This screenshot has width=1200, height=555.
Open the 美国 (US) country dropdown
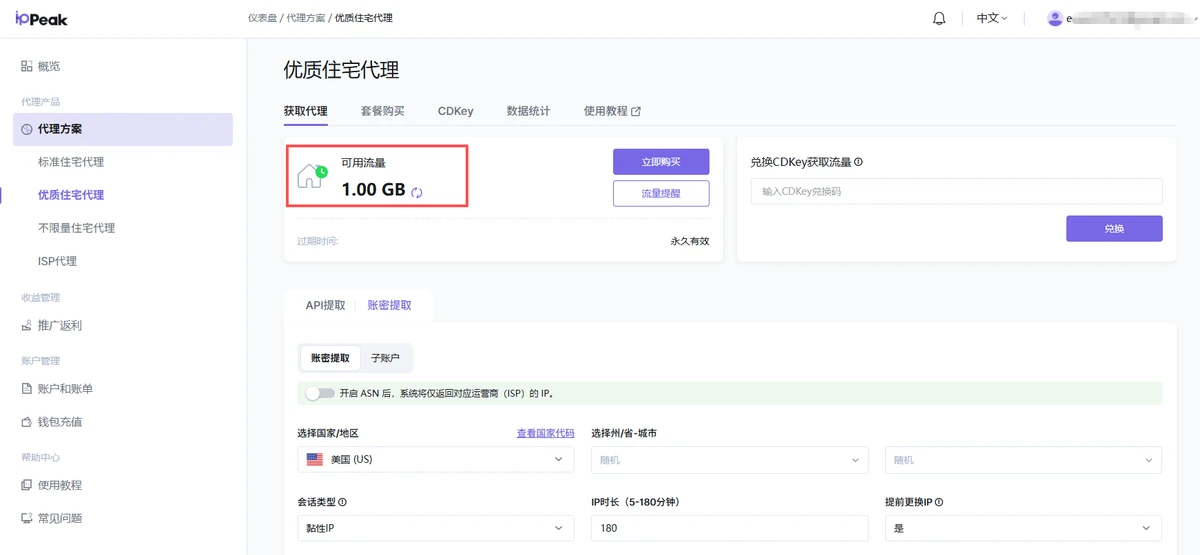(x=436, y=459)
